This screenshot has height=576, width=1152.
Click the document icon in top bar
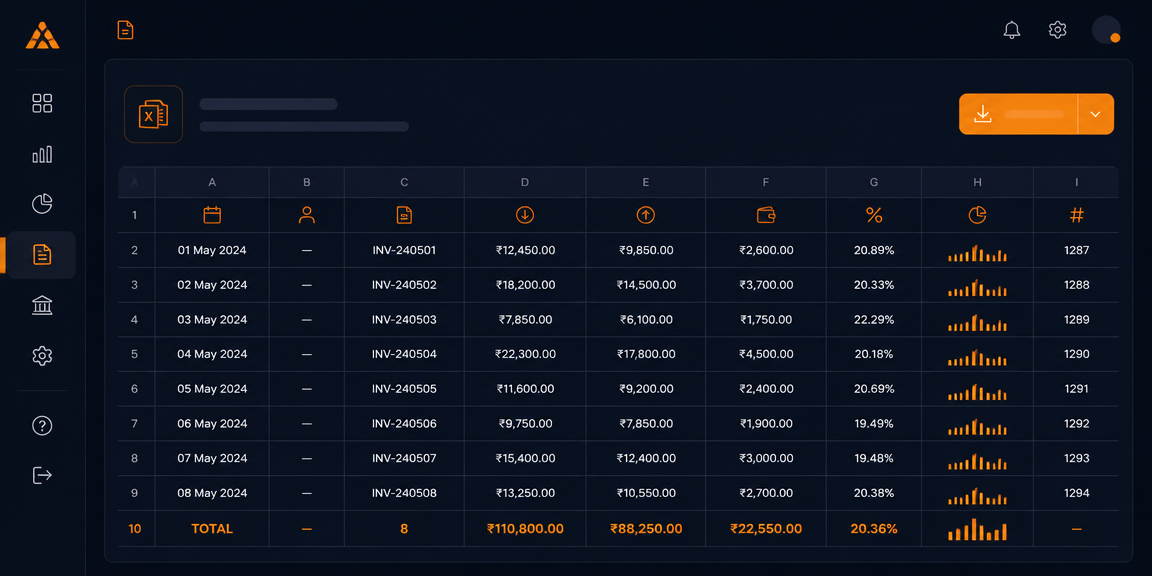tap(126, 30)
